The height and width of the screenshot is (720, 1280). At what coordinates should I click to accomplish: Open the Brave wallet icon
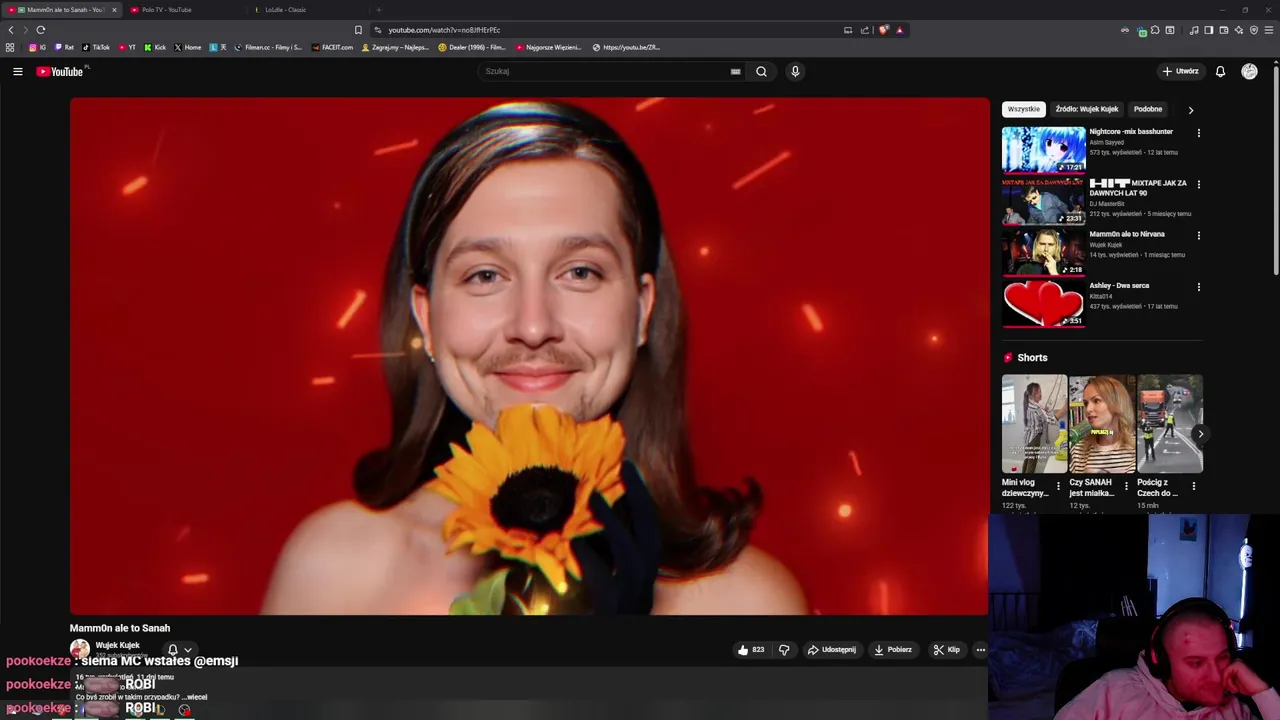point(1223,30)
